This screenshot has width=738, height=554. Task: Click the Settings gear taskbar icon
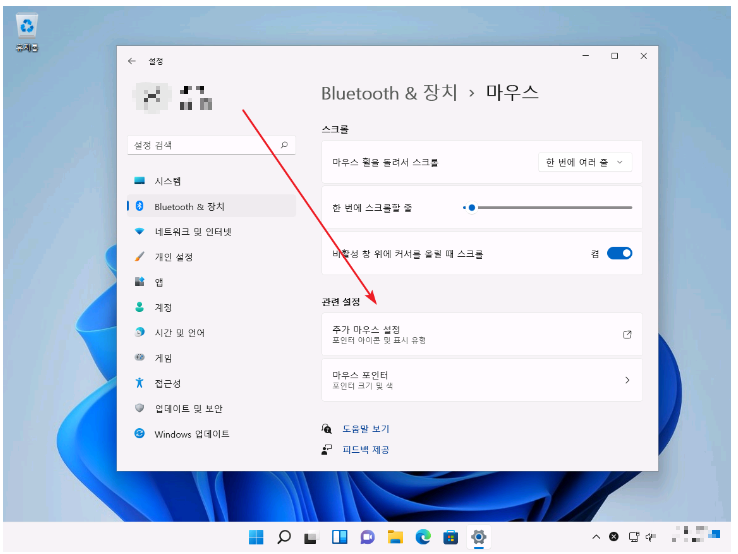point(478,537)
